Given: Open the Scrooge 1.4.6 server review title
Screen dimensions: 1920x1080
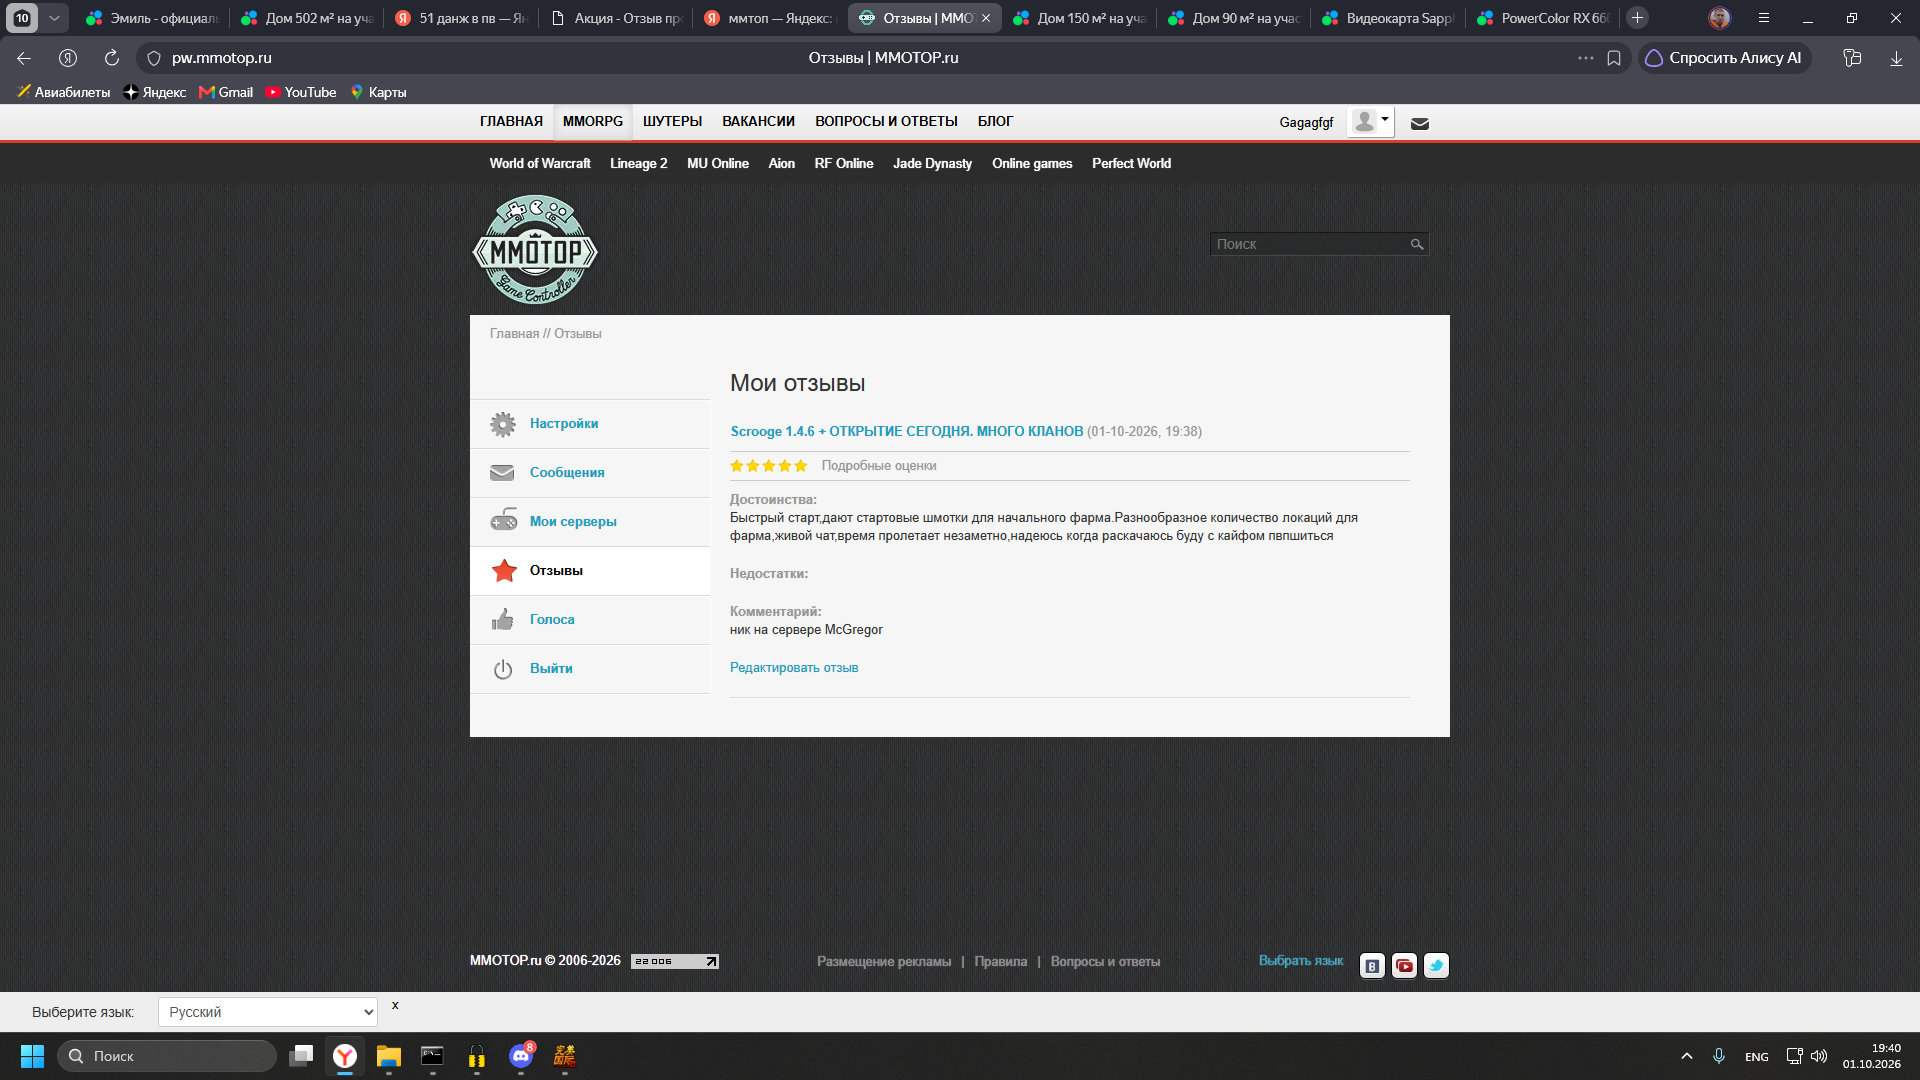Looking at the screenshot, I should point(907,432).
